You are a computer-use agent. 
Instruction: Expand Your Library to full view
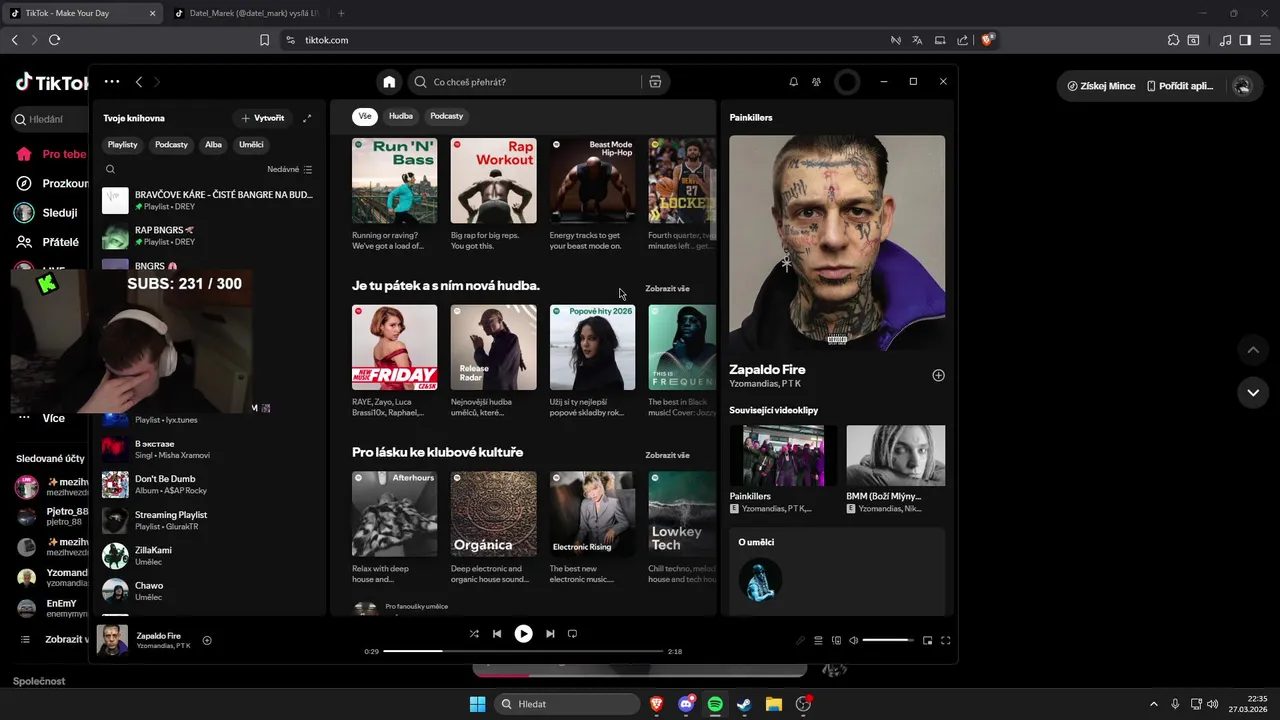tap(307, 118)
